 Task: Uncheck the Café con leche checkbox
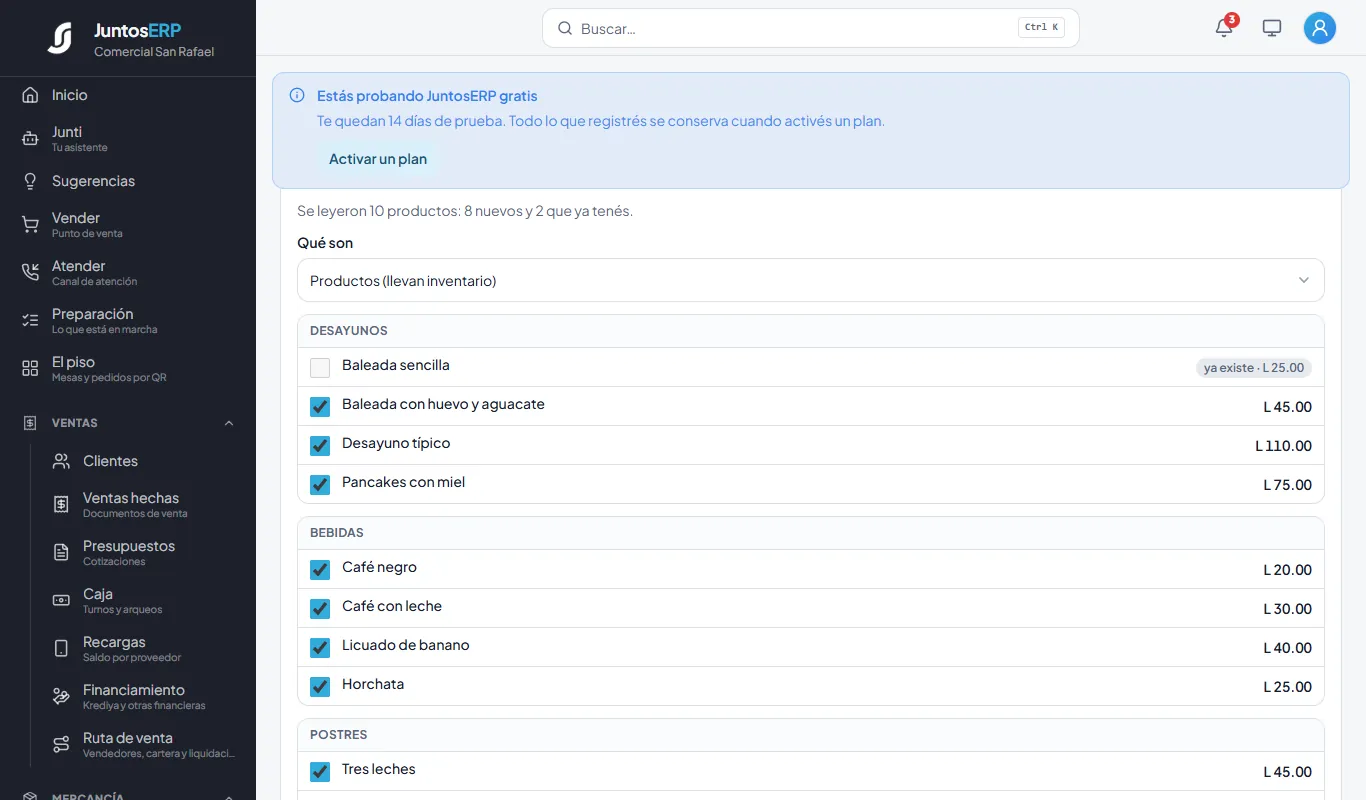[x=320, y=609]
